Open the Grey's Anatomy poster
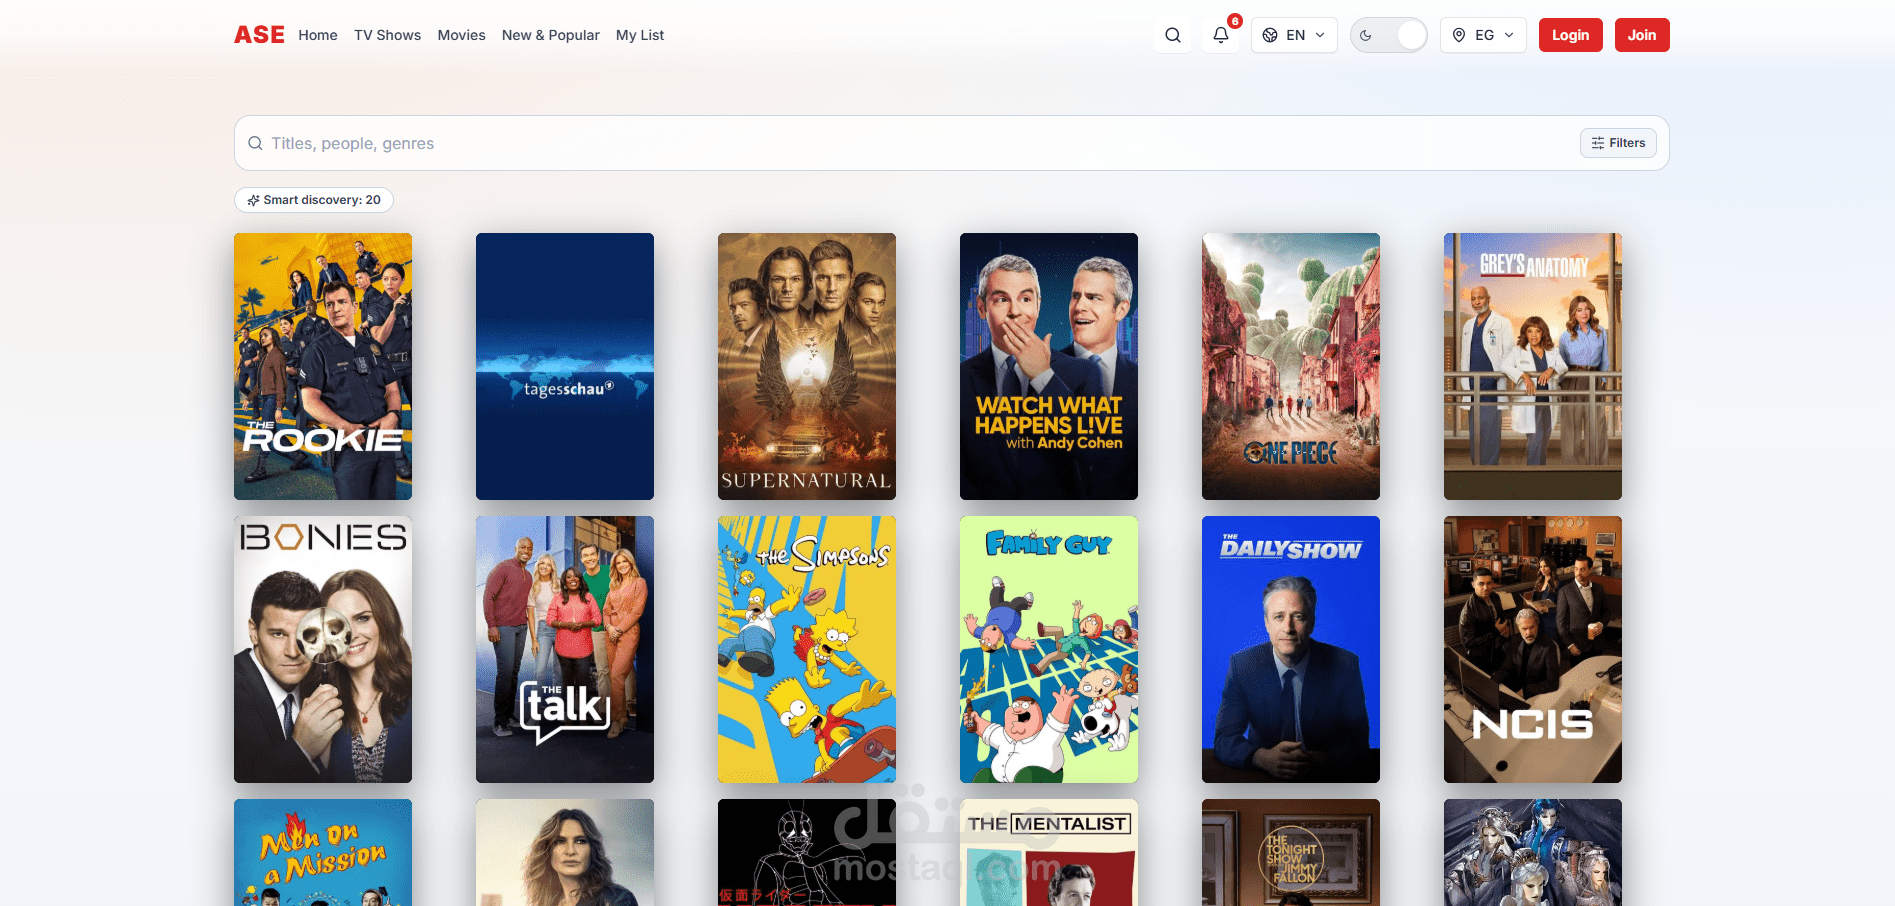The width and height of the screenshot is (1895, 906). point(1533,366)
